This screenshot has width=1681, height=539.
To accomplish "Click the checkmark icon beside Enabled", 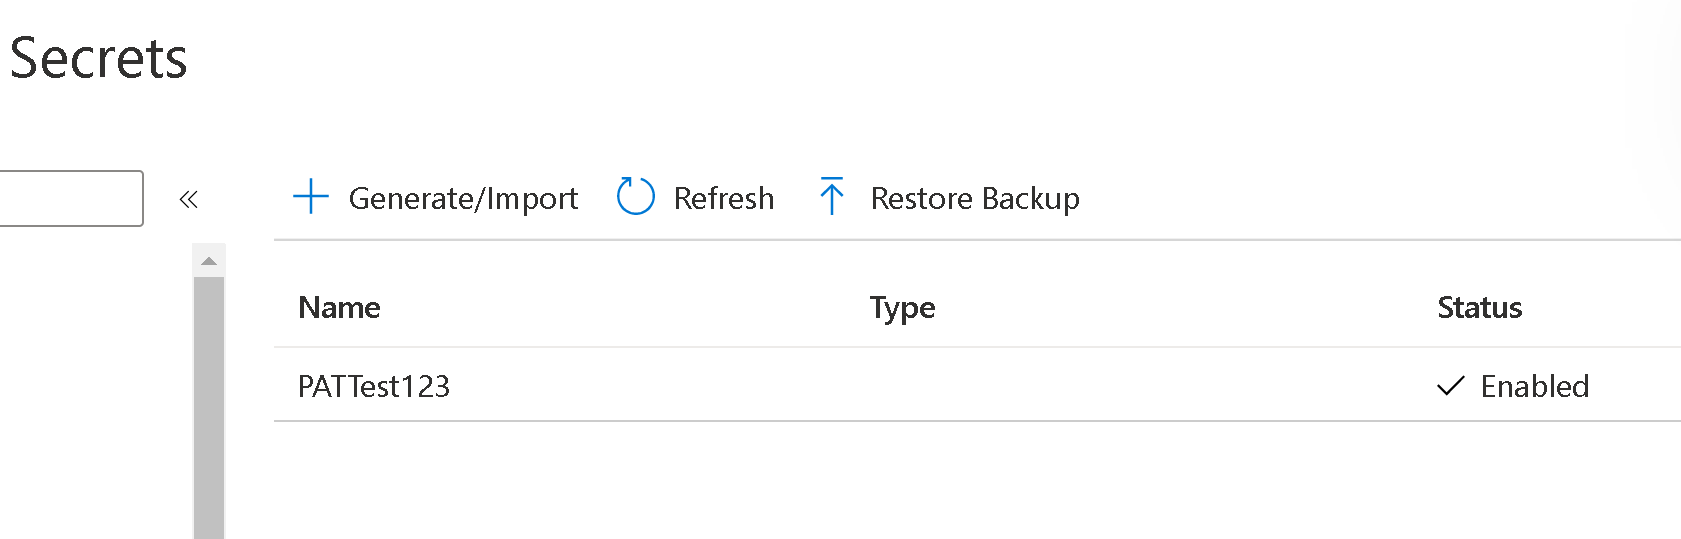I will click(x=1450, y=386).
